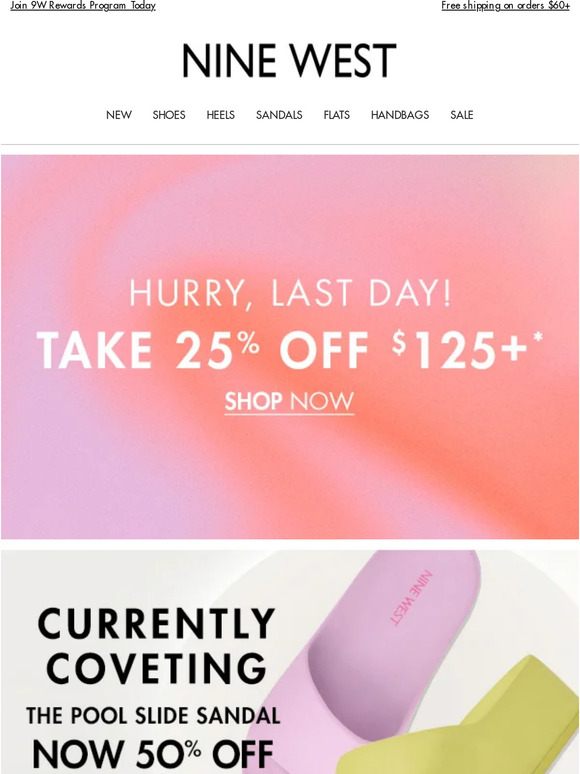Image resolution: width=580 pixels, height=774 pixels.
Task: Click the CURRENTLY COVETING heading
Action: pyautogui.click(x=156, y=646)
